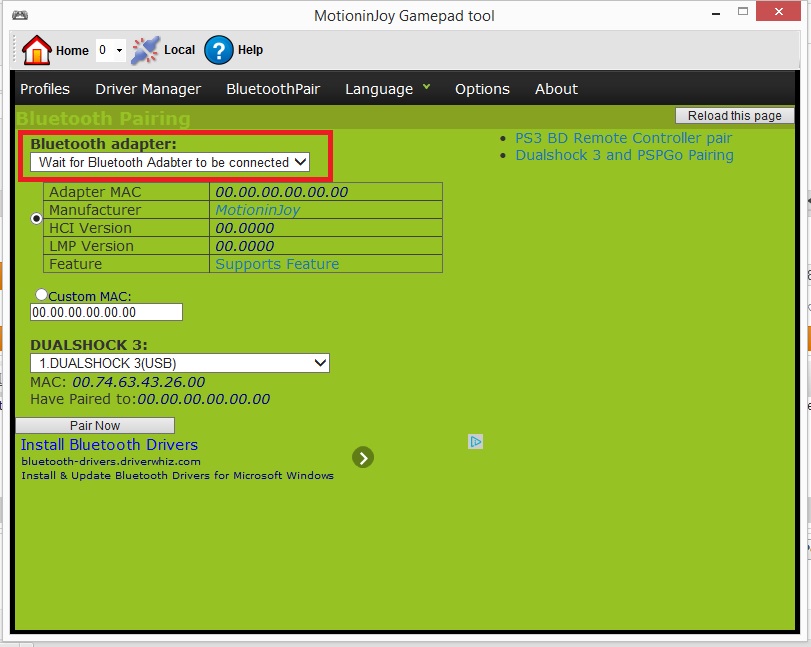The image size is (811, 647).
Task: Expand the Language menu arrow
Action: click(426, 87)
